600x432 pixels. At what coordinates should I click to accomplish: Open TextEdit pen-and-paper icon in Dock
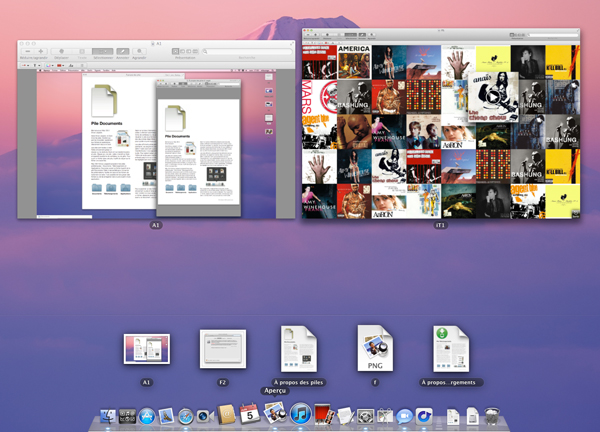(346, 416)
